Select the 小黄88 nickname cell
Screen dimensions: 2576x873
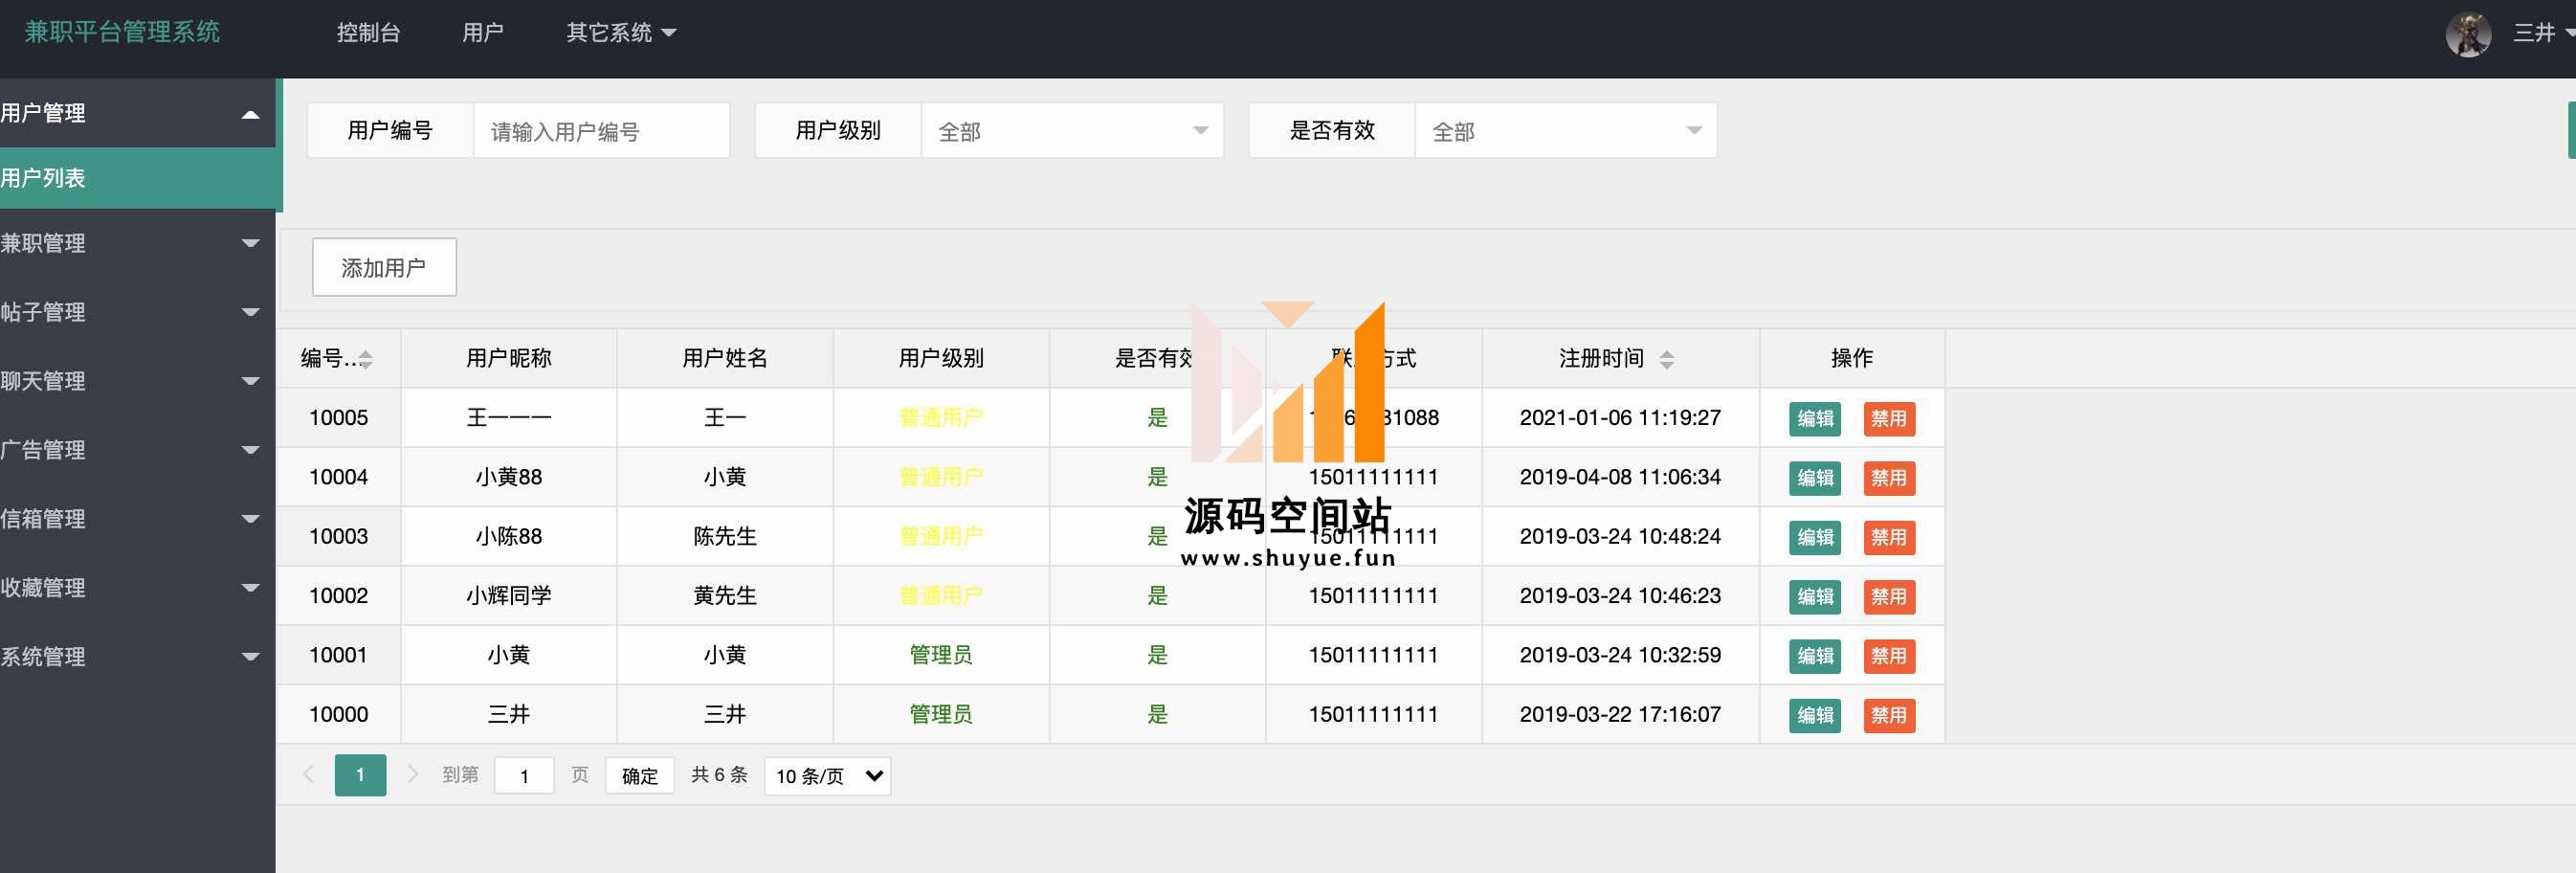[x=509, y=477]
